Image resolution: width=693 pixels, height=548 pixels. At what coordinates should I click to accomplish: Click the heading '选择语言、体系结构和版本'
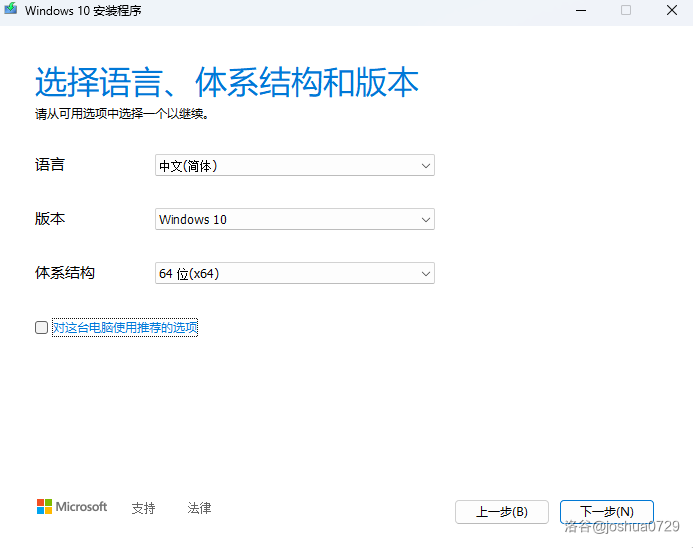(x=227, y=82)
